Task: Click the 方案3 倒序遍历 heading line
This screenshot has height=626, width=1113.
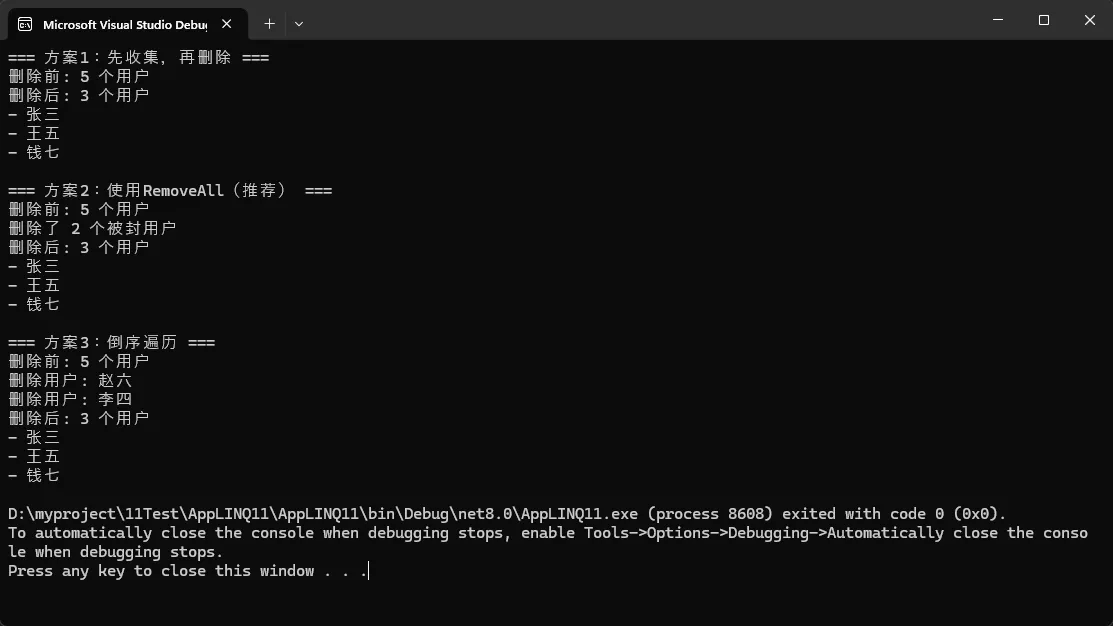Action: point(111,342)
